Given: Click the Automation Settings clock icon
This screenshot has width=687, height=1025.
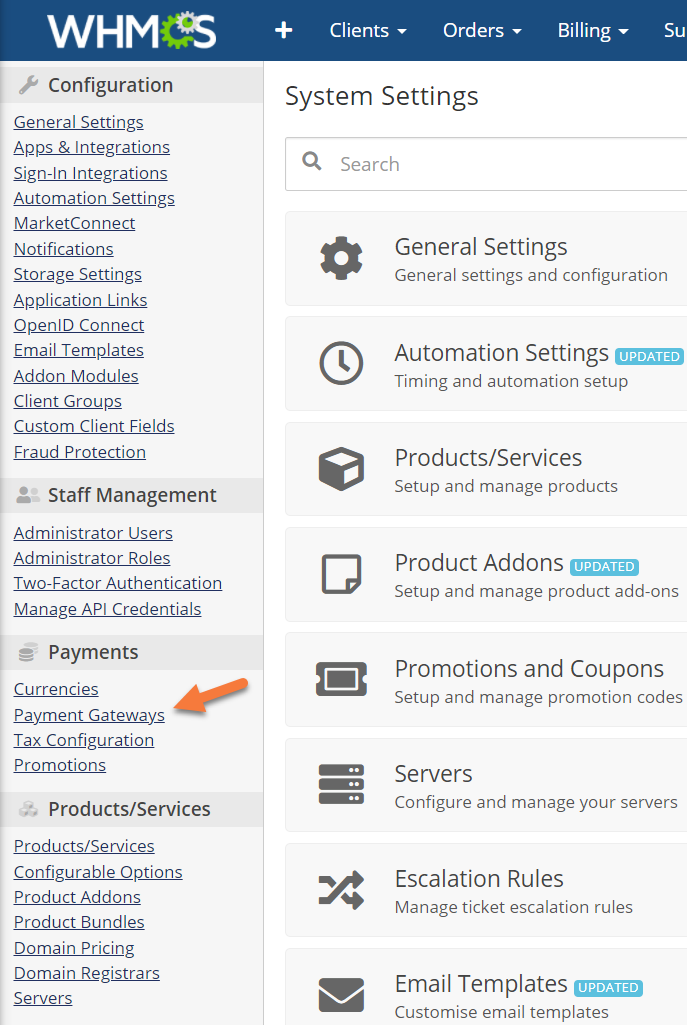Looking at the screenshot, I should (x=341, y=364).
